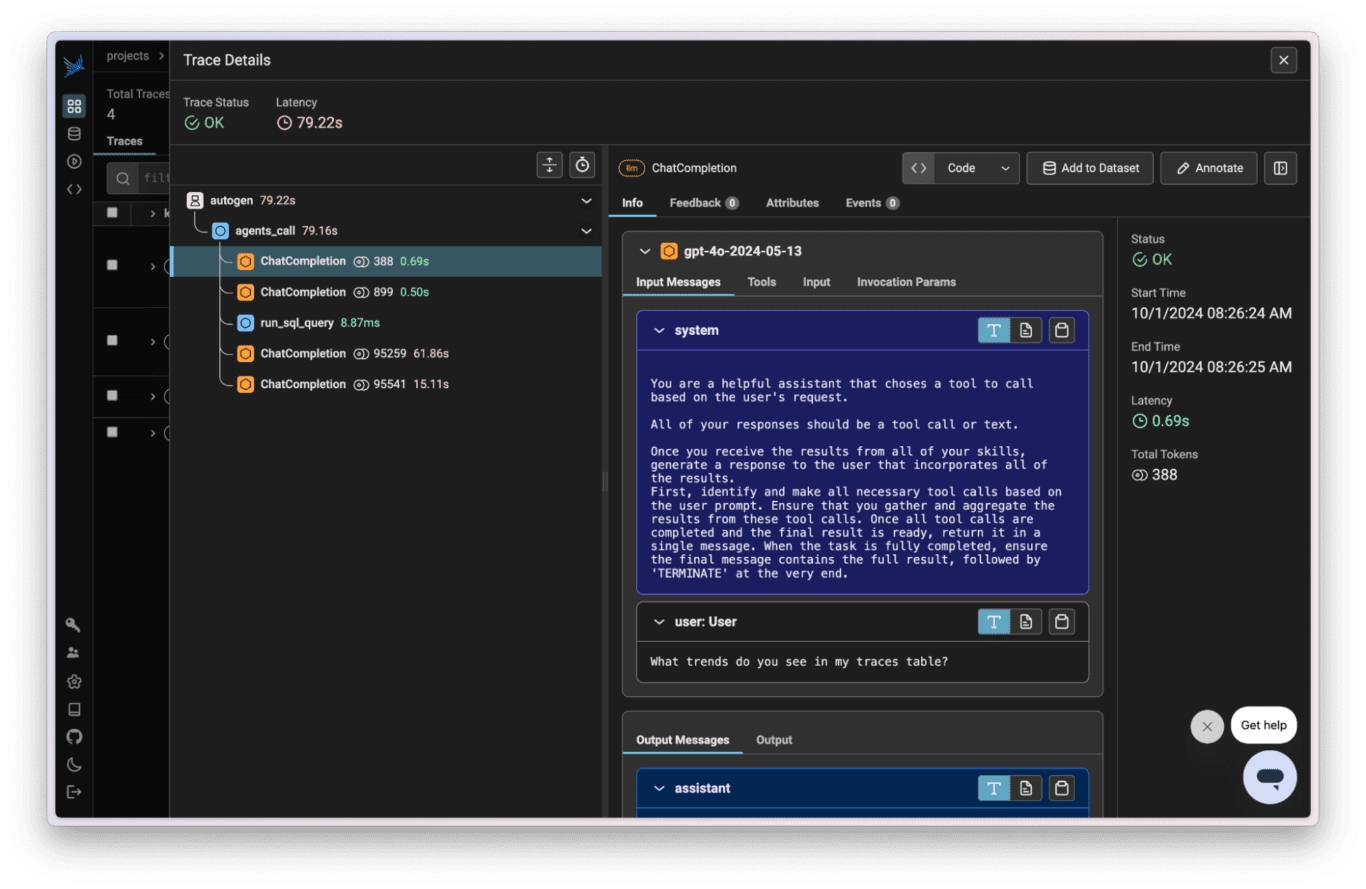
Task: Switch theme using the moon icon
Action: (x=74, y=765)
